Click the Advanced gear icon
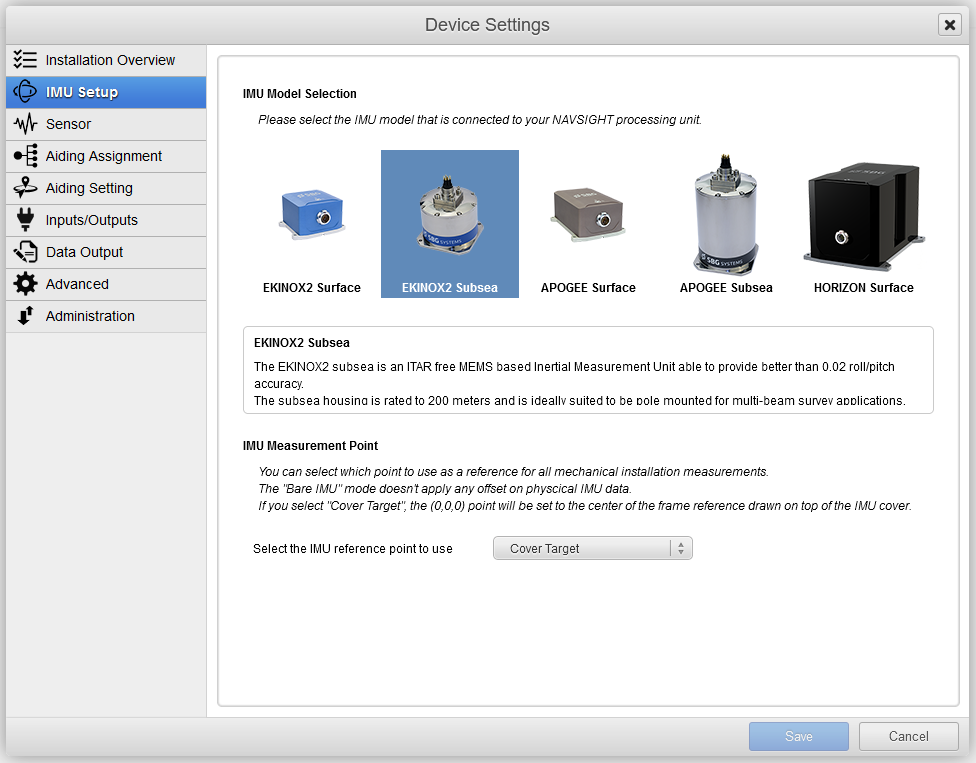This screenshot has height=763, width=976. pos(25,284)
